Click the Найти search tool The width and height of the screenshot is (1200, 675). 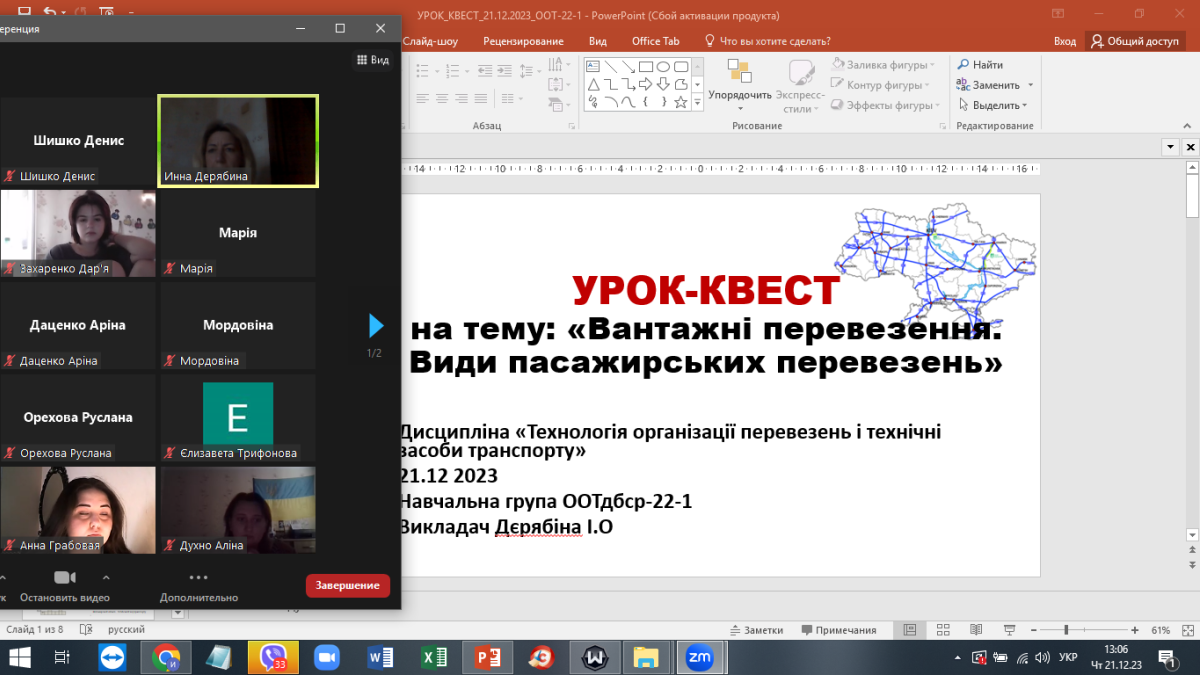pyautogui.click(x=979, y=65)
